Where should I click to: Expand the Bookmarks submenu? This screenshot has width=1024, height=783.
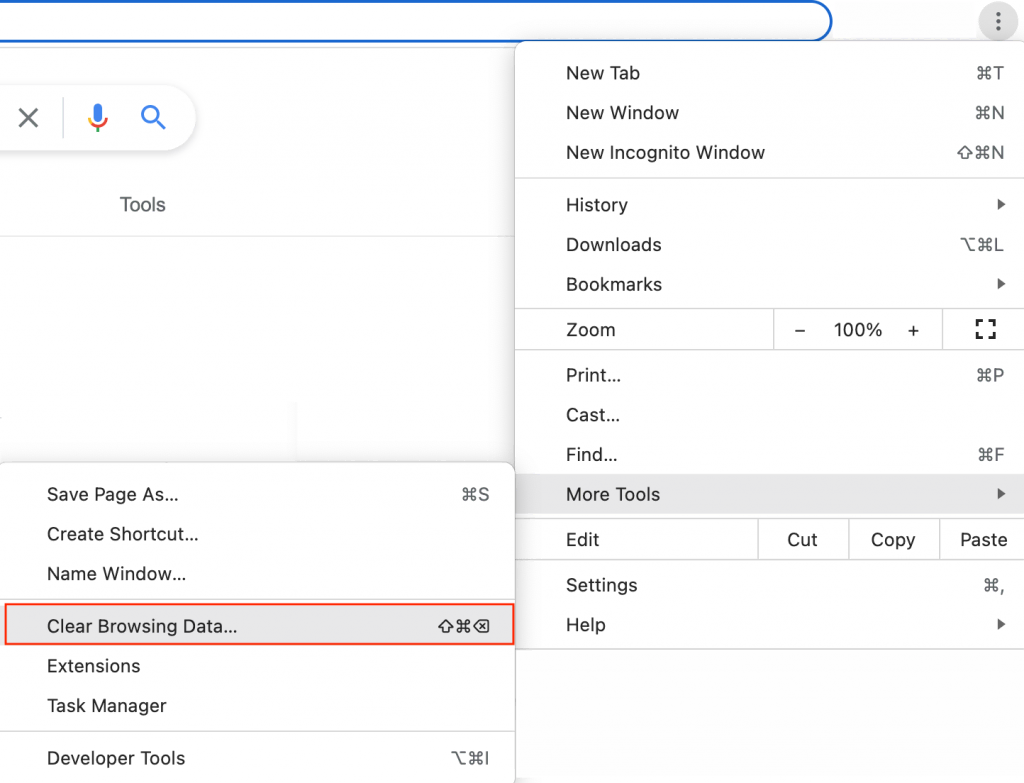coord(614,285)
